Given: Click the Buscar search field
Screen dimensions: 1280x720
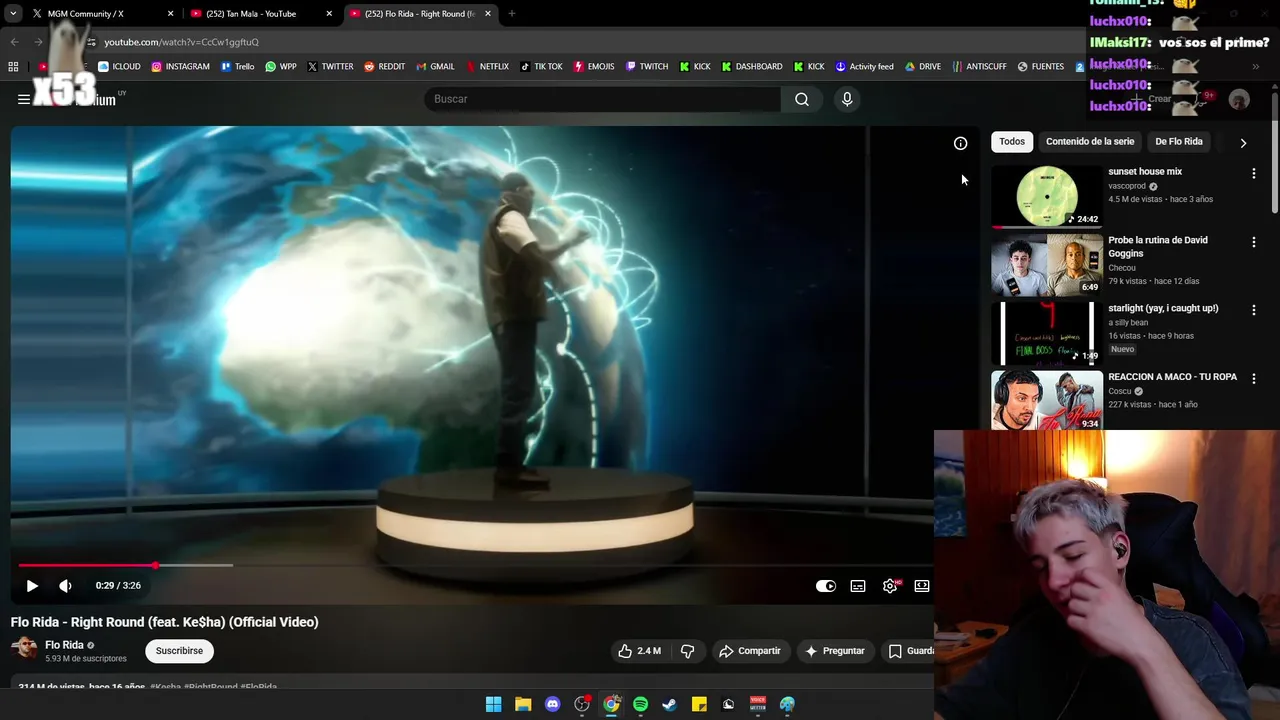Looking at the screenshot, I should (x=603, y=99).
